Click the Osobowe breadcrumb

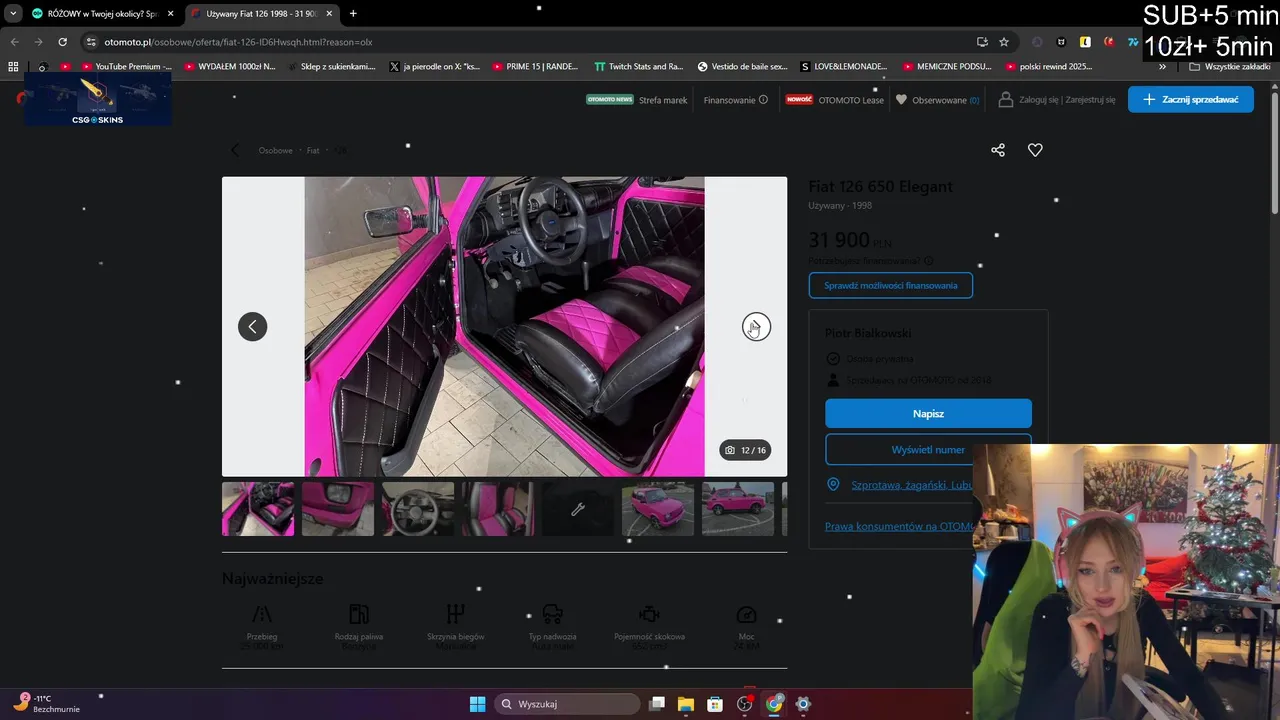pyautogui.click(x=276, y=150)
